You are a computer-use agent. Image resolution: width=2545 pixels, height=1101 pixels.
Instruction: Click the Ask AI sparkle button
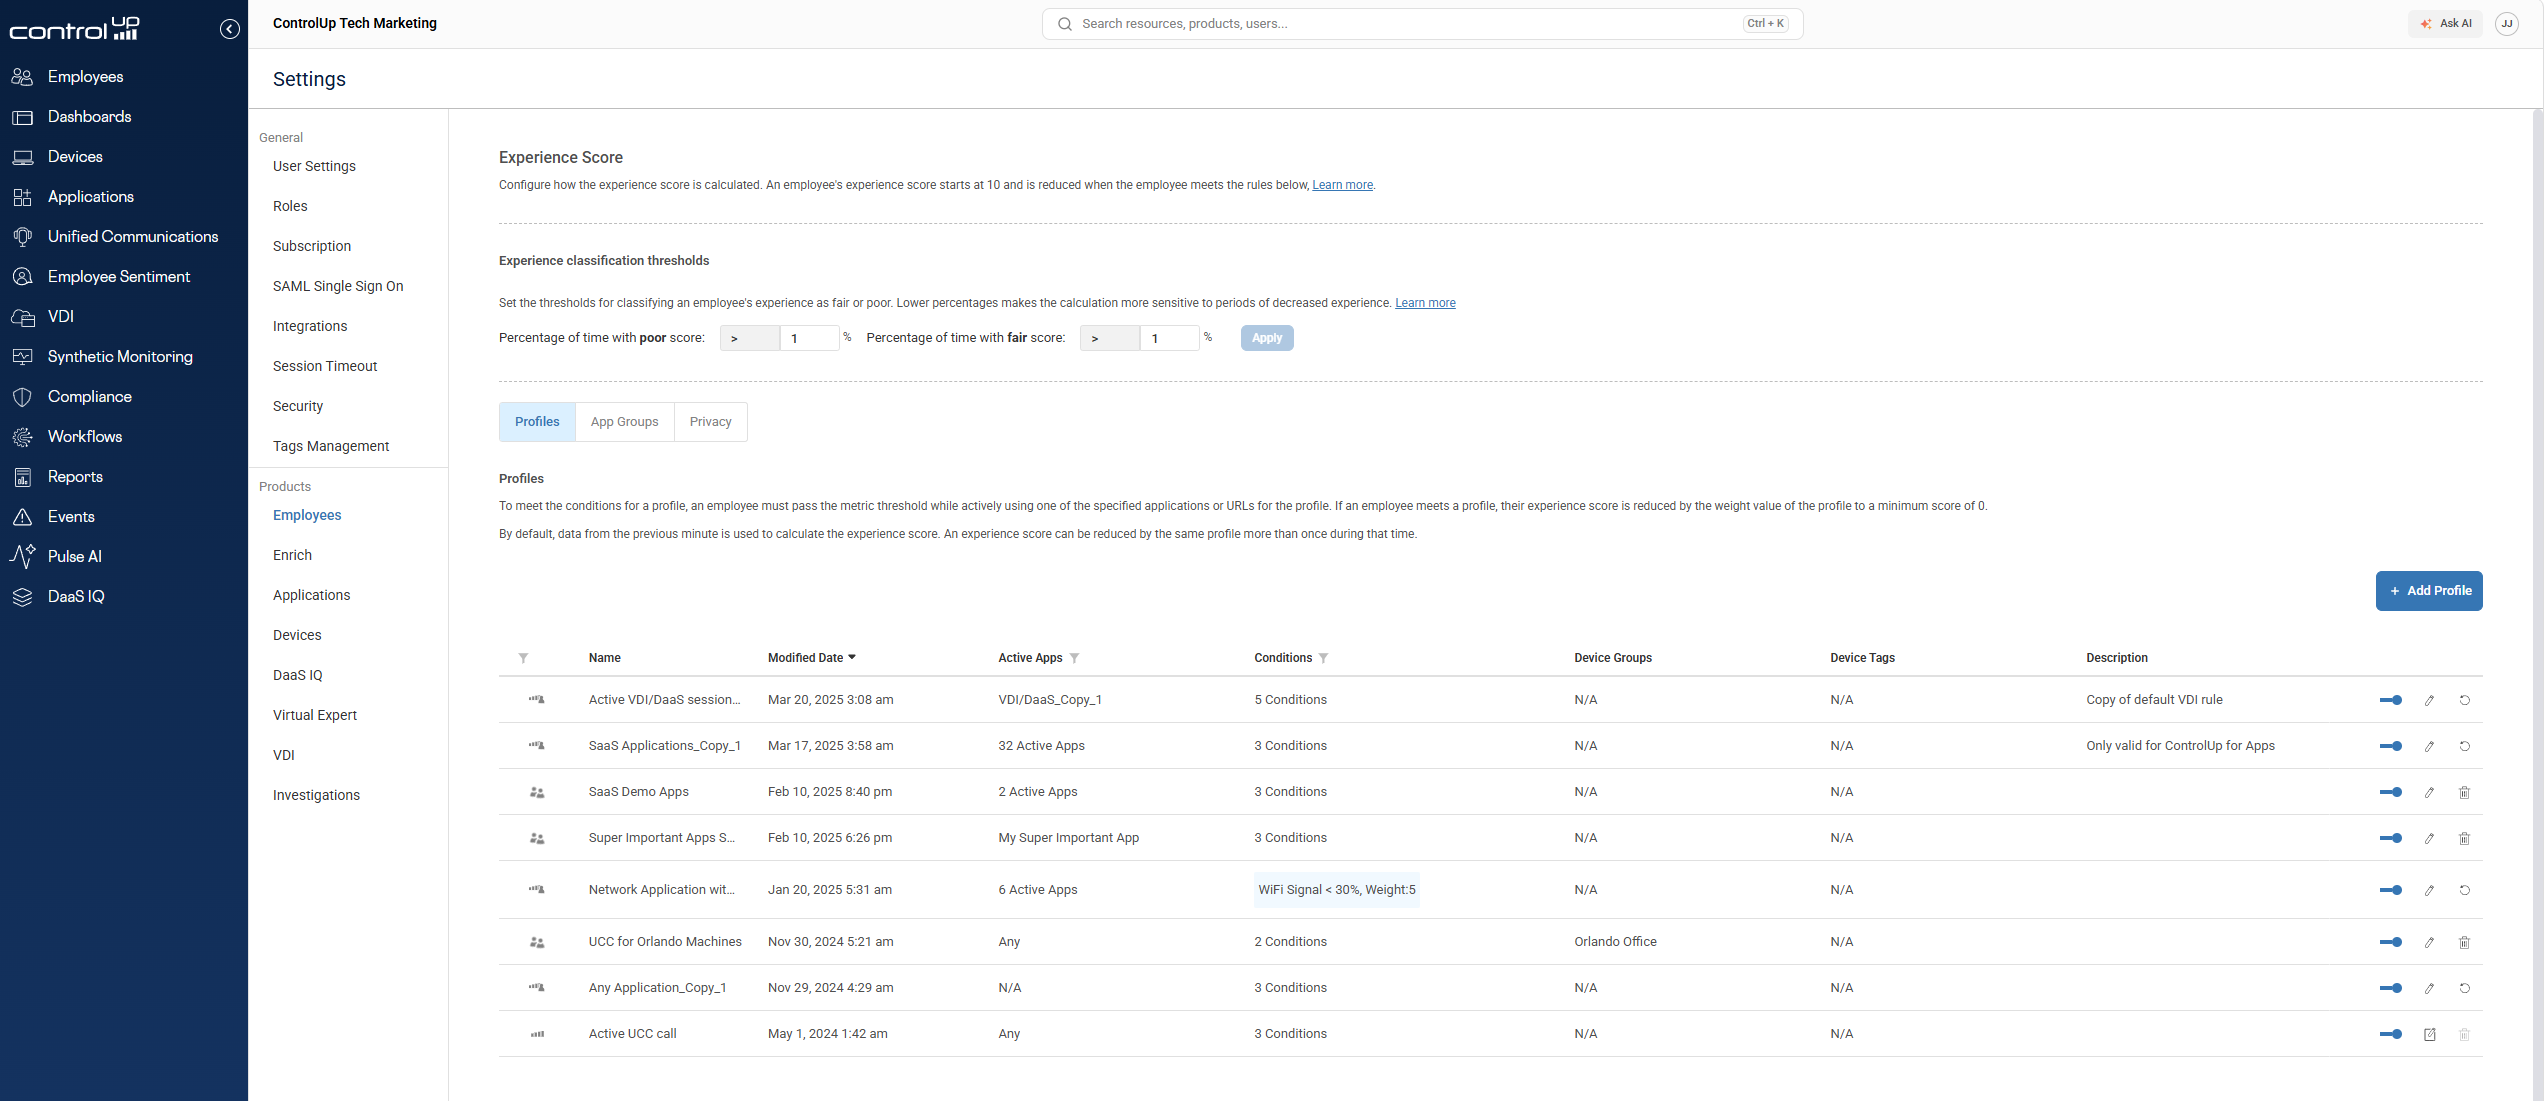coord(2445,24)
